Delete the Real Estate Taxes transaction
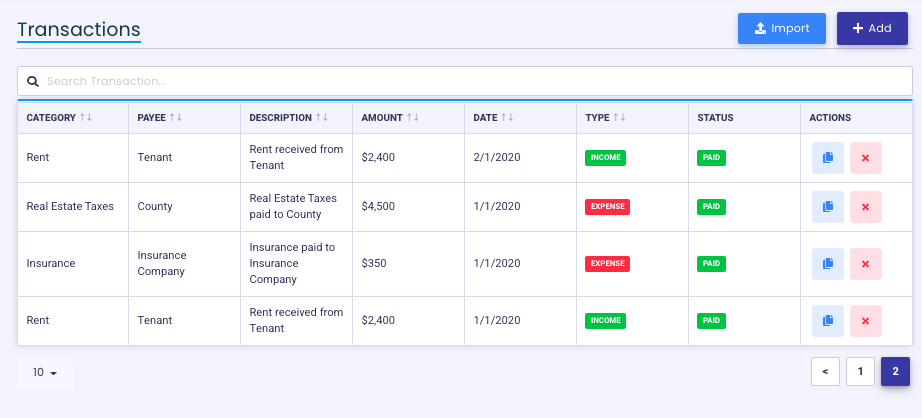 tap(866, 207)
